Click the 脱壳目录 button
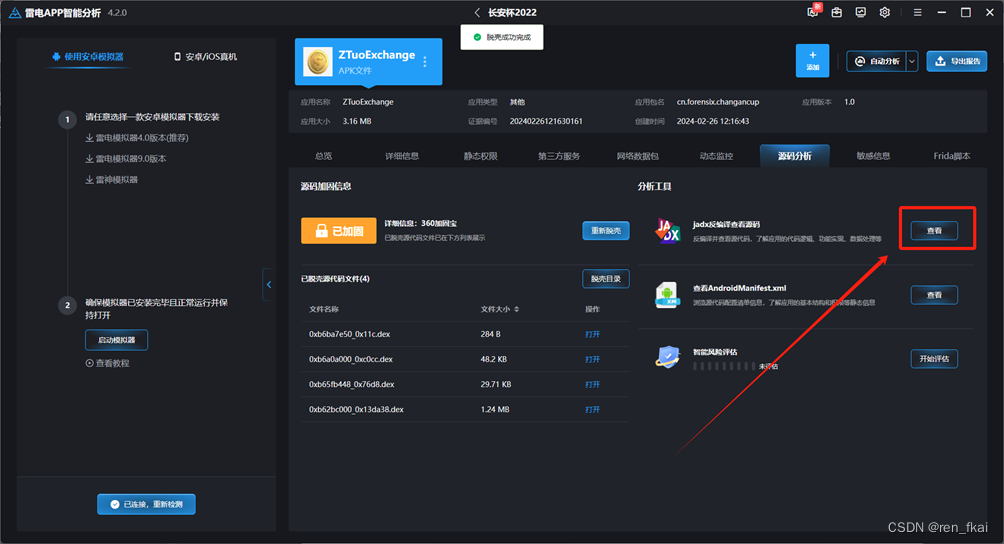This screenshot has height=544, width=1004. 606,278
